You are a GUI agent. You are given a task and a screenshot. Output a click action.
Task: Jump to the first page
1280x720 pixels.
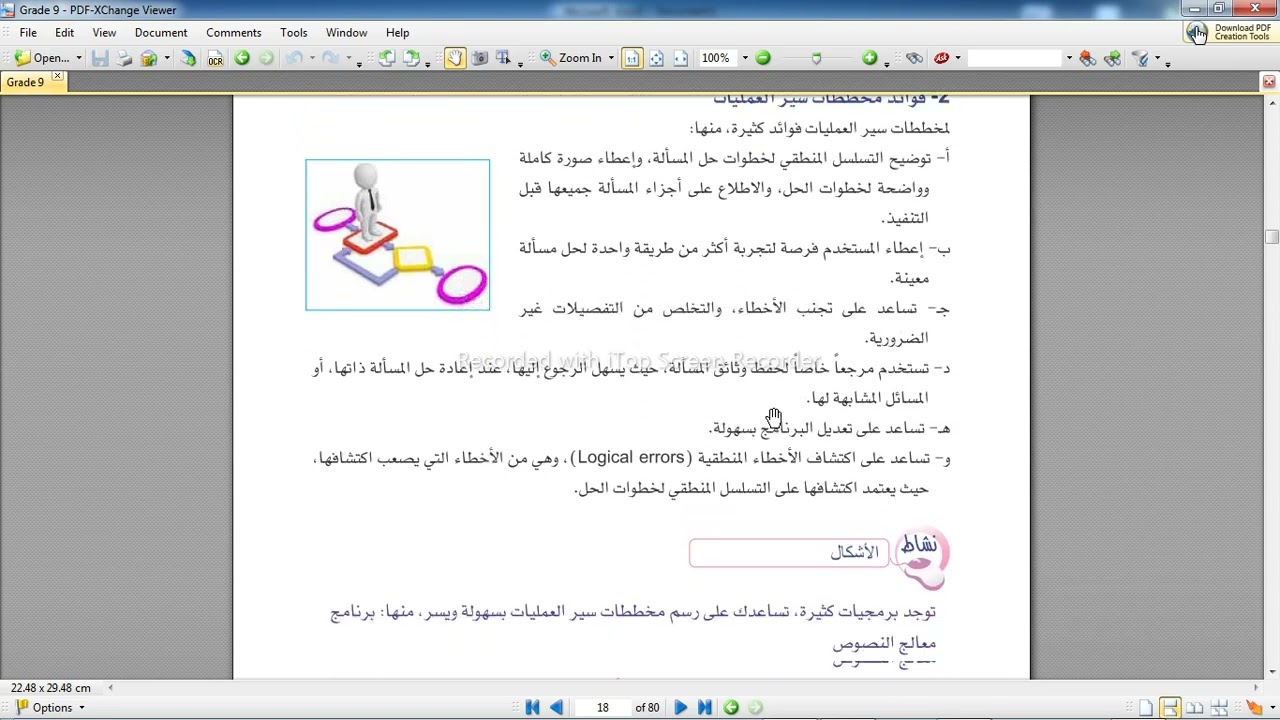pyautogui.click(x=532, y=707)
